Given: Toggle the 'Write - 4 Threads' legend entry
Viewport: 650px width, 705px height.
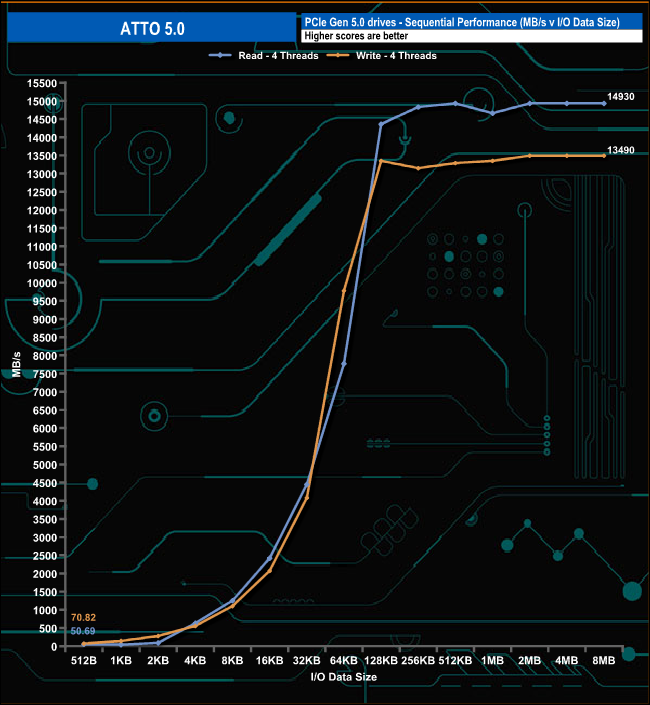Looking at the screenshot, I should pos(397,56).
